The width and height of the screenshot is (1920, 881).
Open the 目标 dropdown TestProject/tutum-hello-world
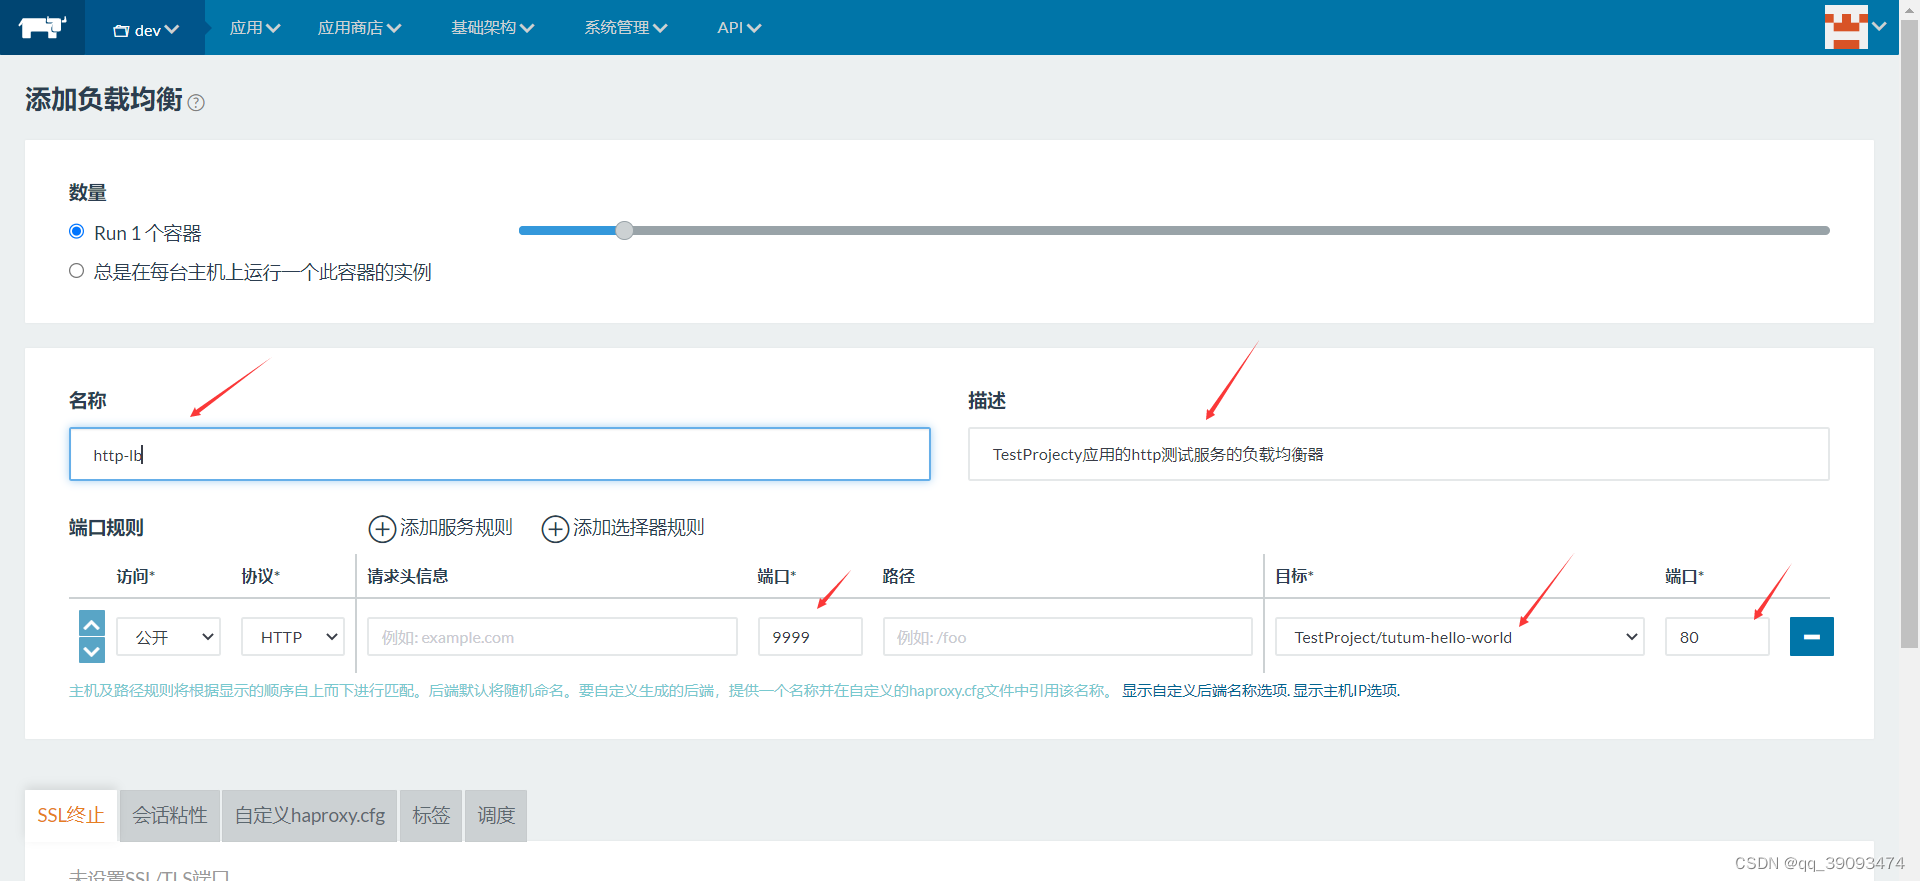point(1460,637)
